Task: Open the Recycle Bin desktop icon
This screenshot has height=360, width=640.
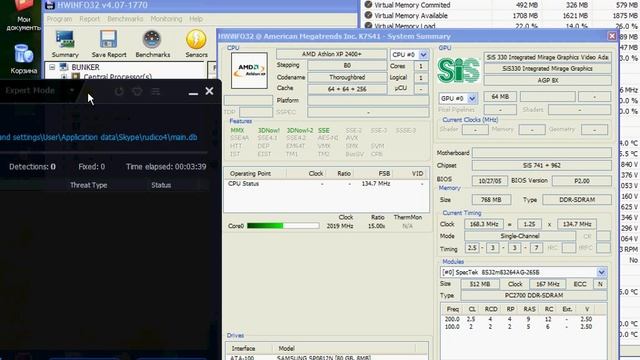Action: pyautogui.click(x=23, y=60)
